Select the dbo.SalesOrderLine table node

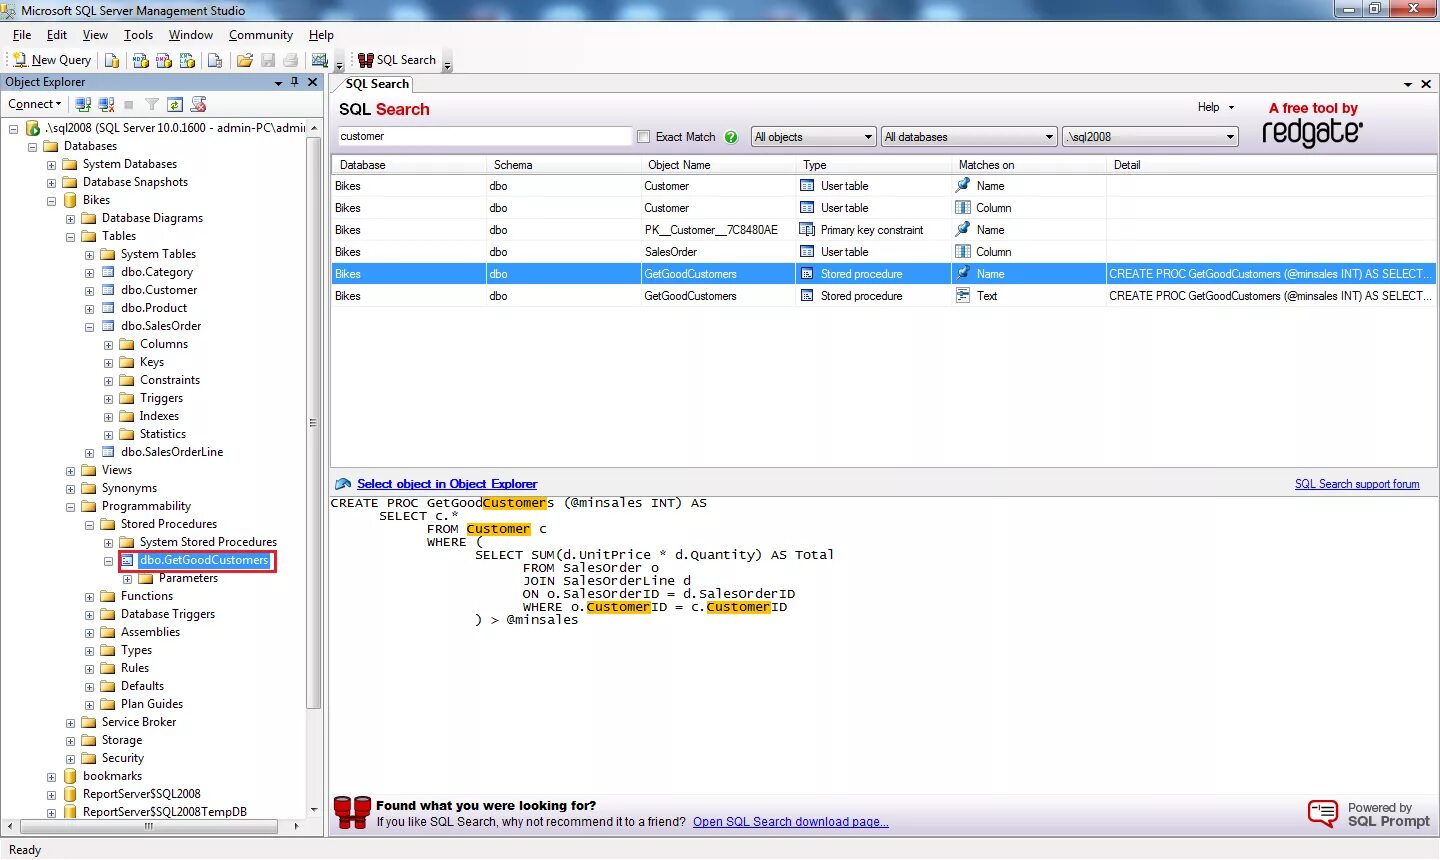click(x=172, y=453)
